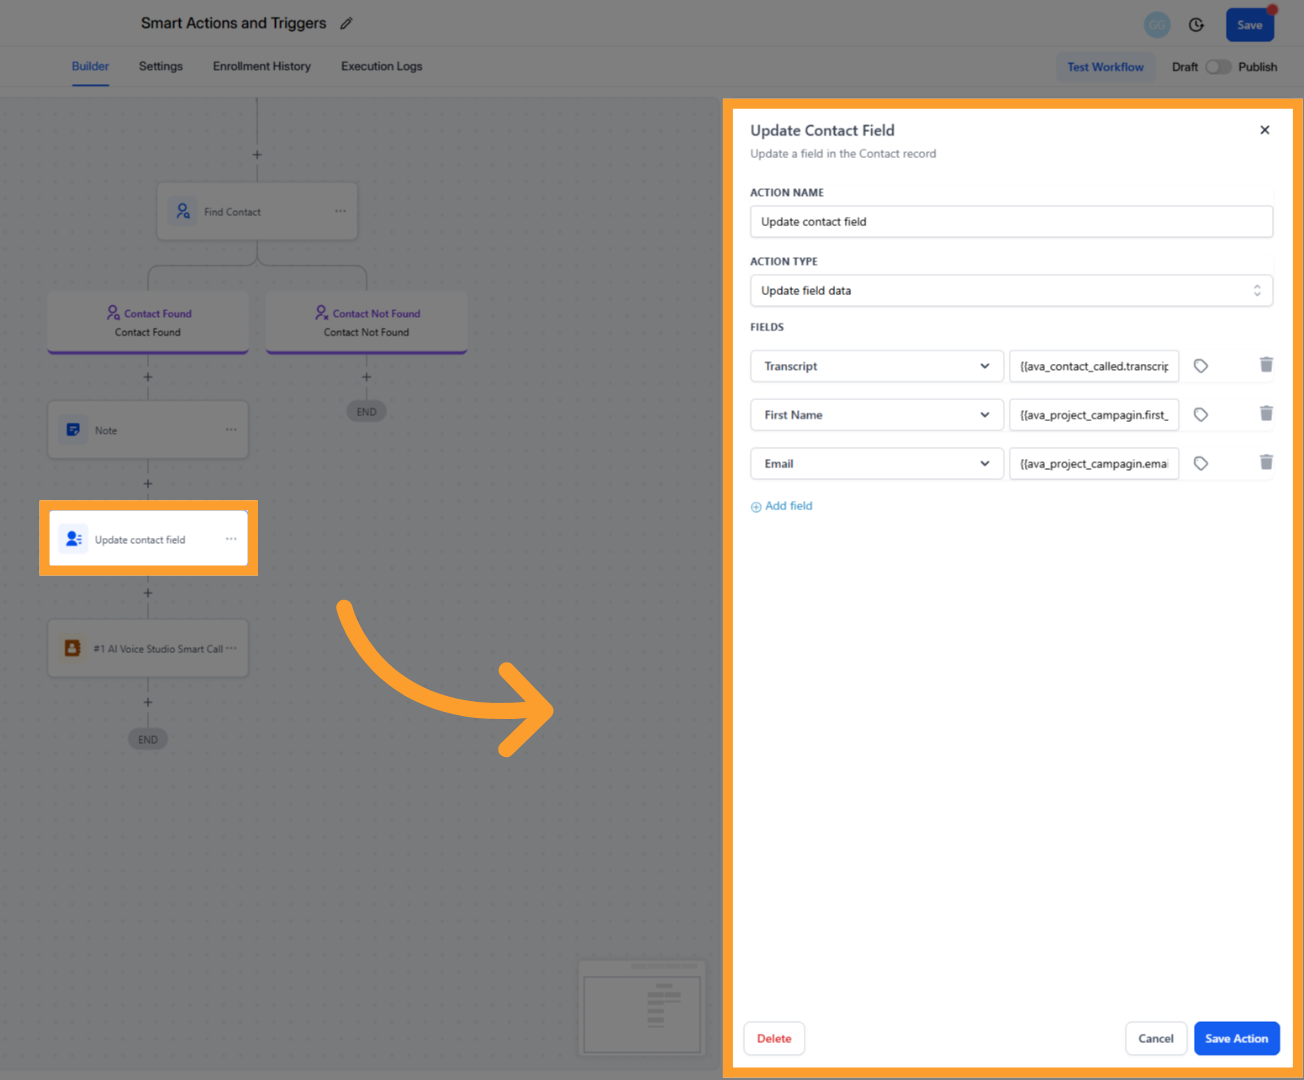
Task: Close the Update Contact Field panel
Action: coord(1264,130)
